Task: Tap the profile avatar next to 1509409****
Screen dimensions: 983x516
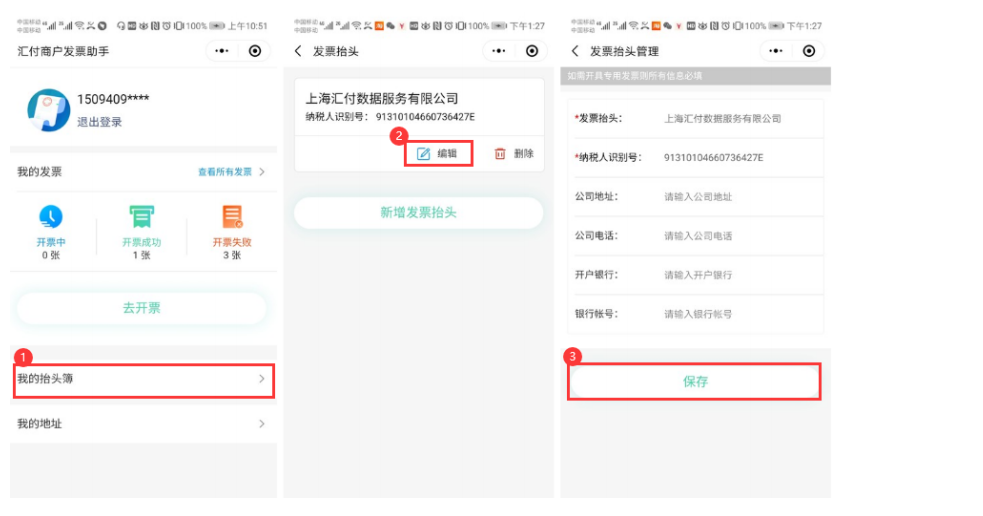Action: tap(48, 110)
